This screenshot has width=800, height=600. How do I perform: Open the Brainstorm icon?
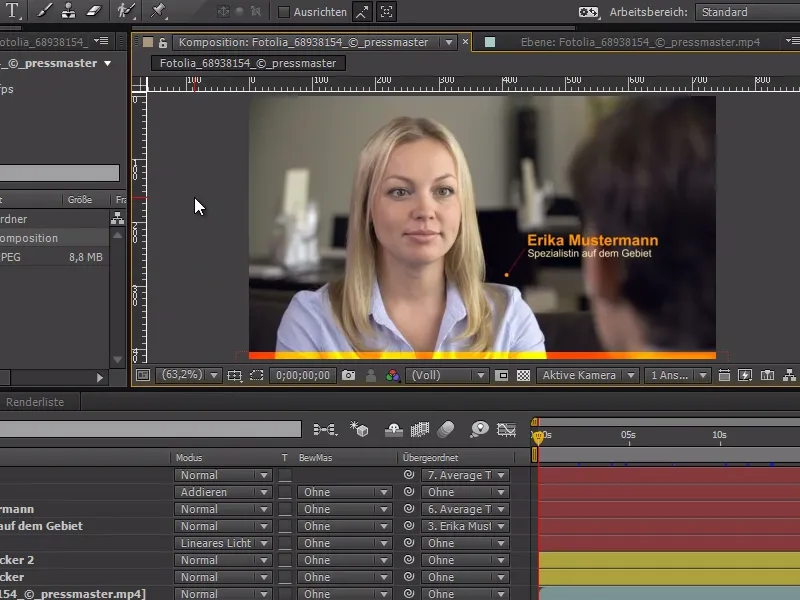point(480,429)
